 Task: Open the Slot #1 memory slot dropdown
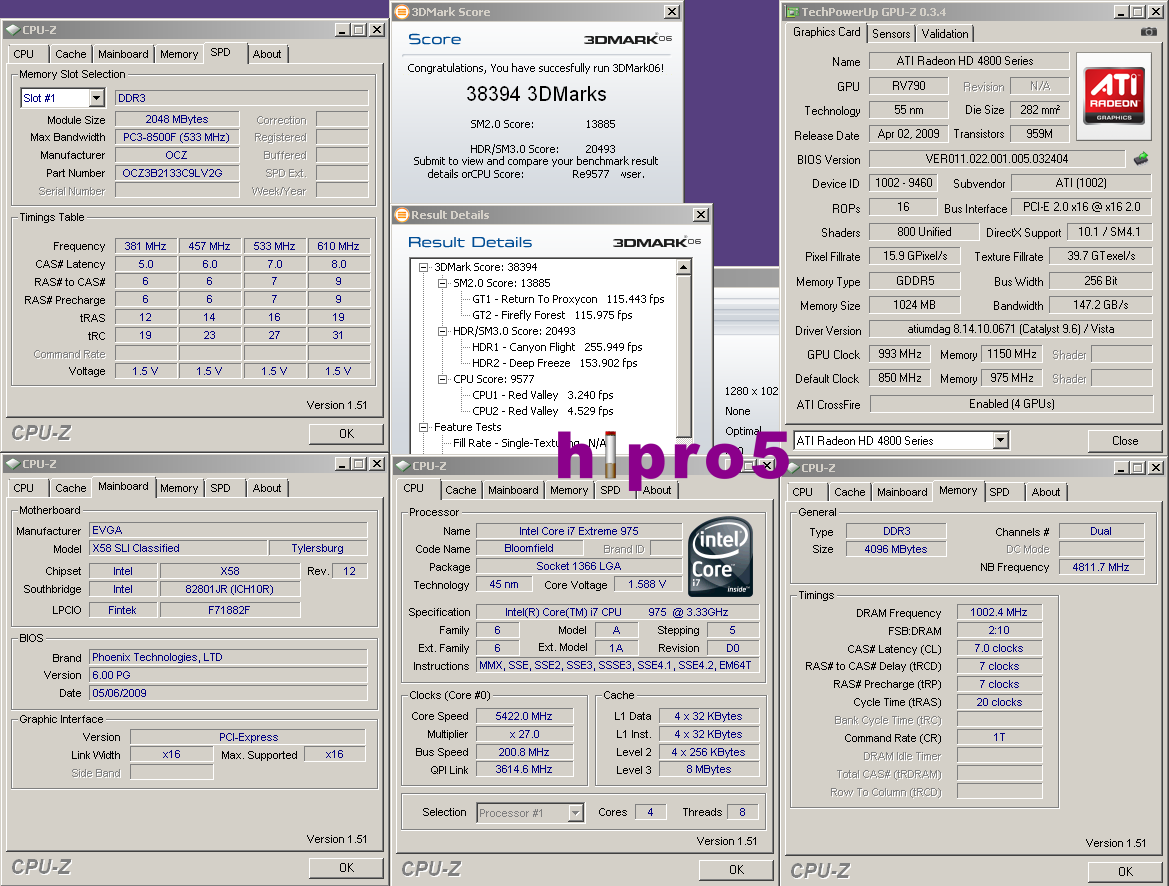point(96,98)
